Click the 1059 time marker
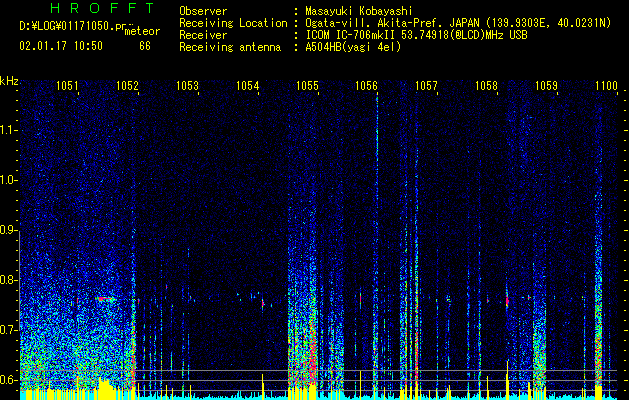Image resolution: width=629 pixels, height=400 pixels. [546, 85]
